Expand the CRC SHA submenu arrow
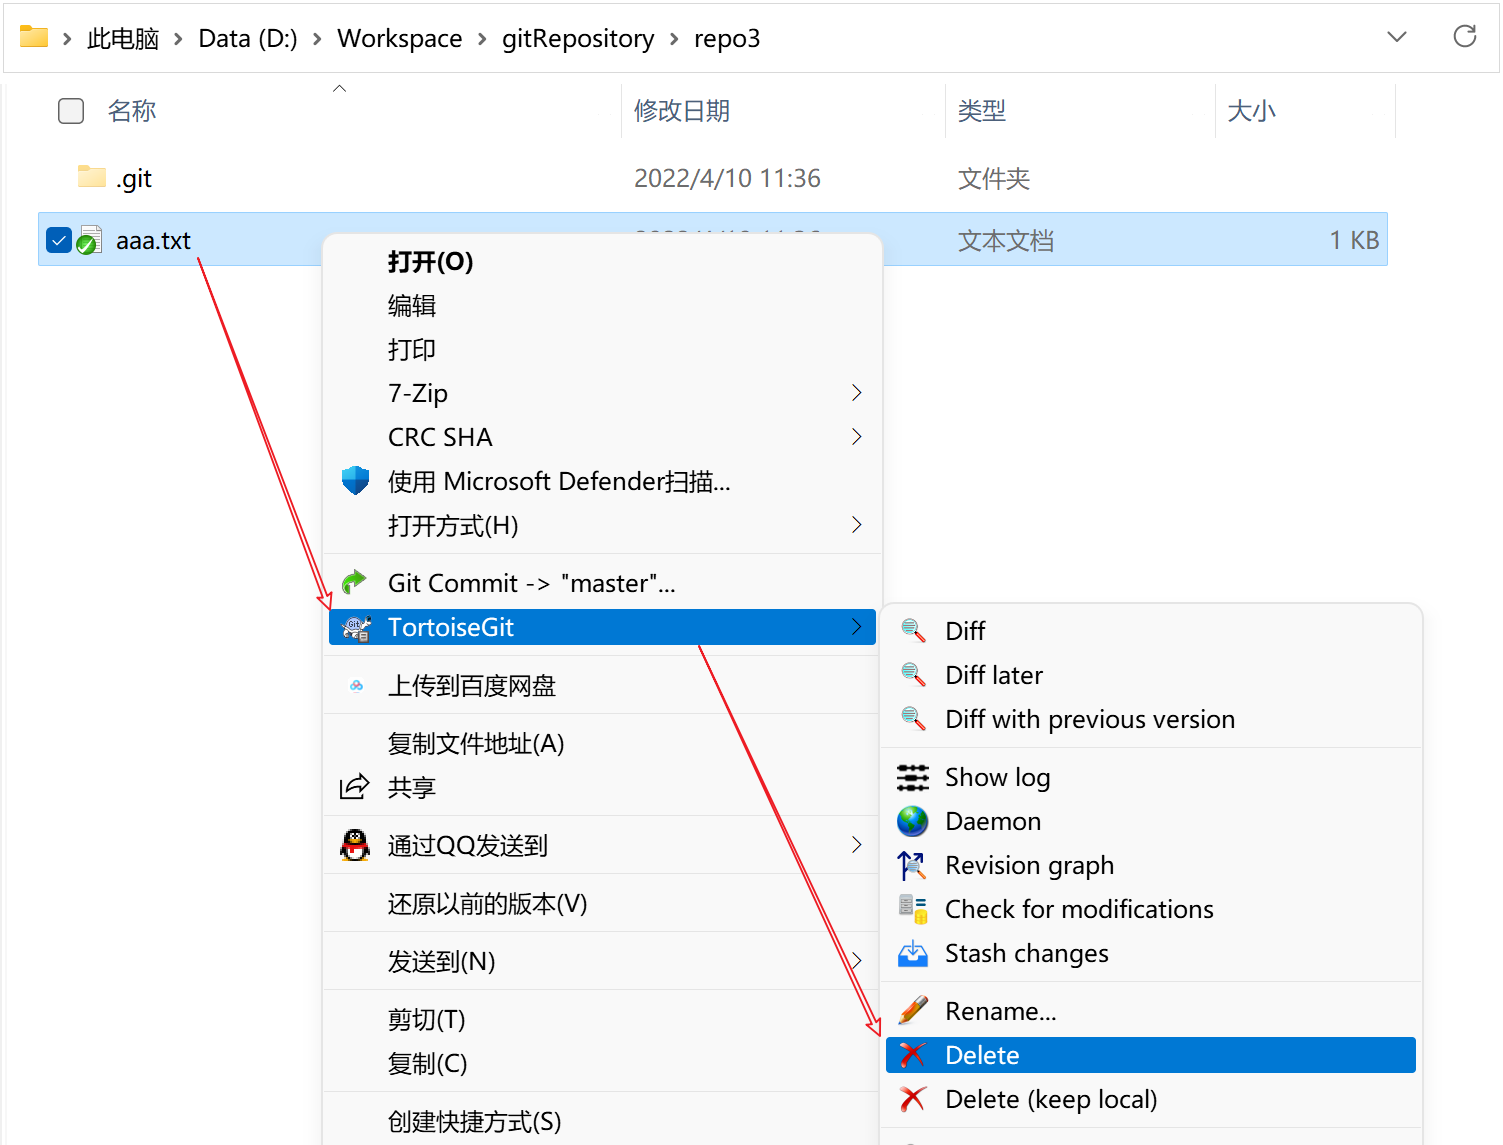 [856, 437]
